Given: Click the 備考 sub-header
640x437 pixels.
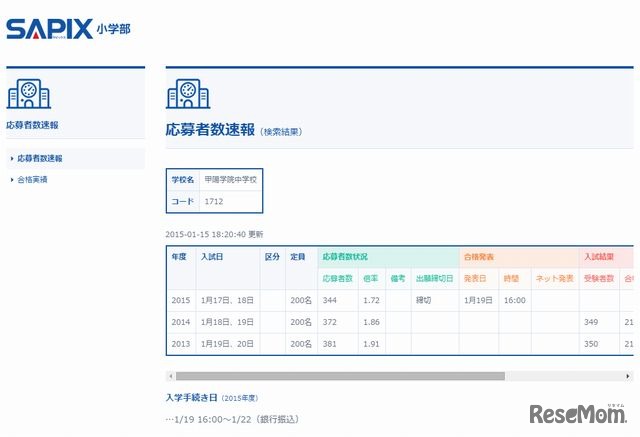Looking at the screenshot, I should 398,279.
